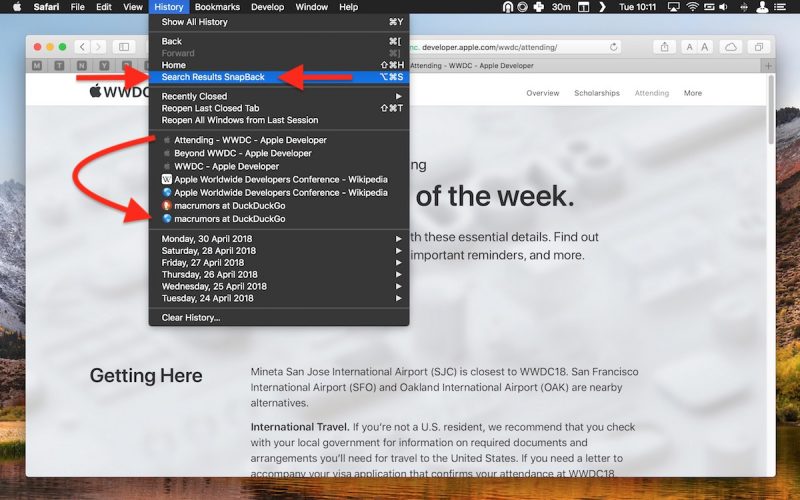Close the open History menu title
This screenshot has height=500, width=800.
pos(169,7)
